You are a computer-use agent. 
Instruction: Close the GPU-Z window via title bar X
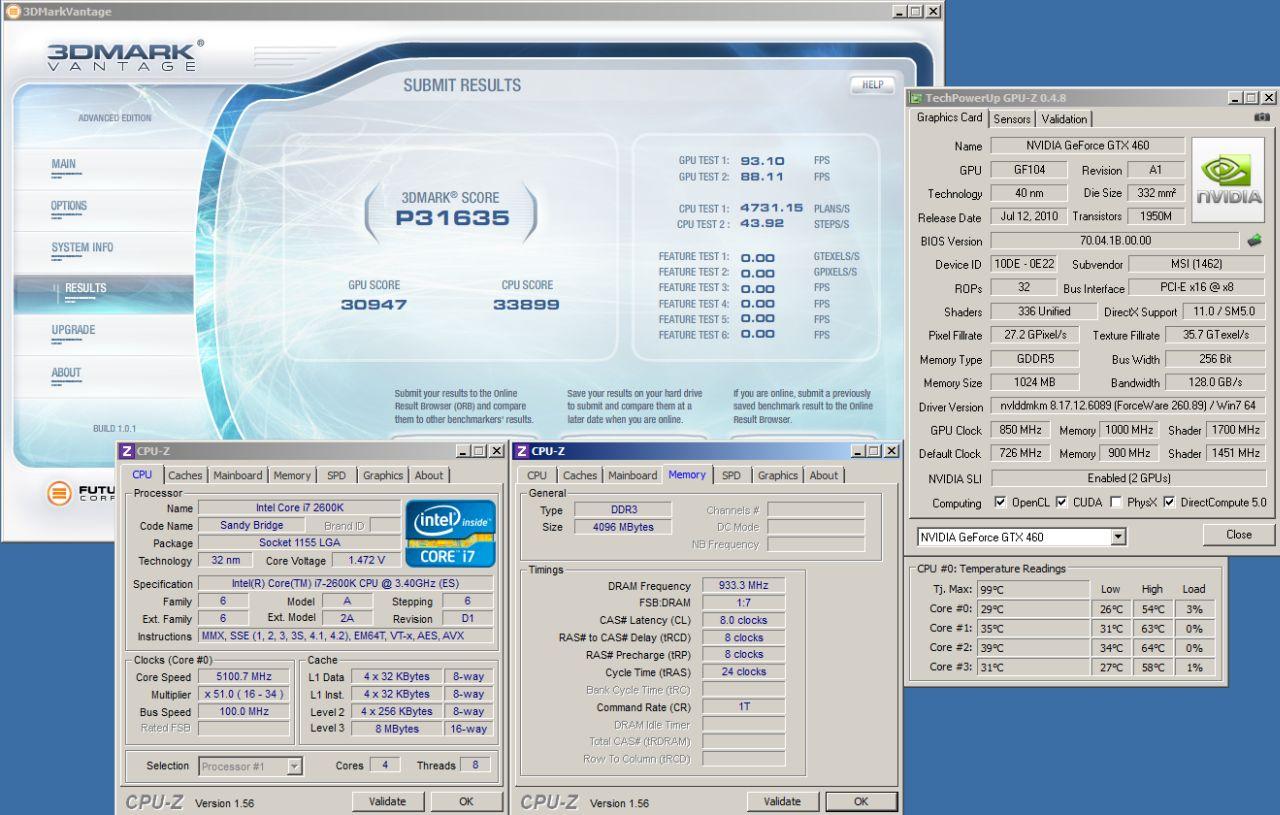click(x=1269, y=98)
